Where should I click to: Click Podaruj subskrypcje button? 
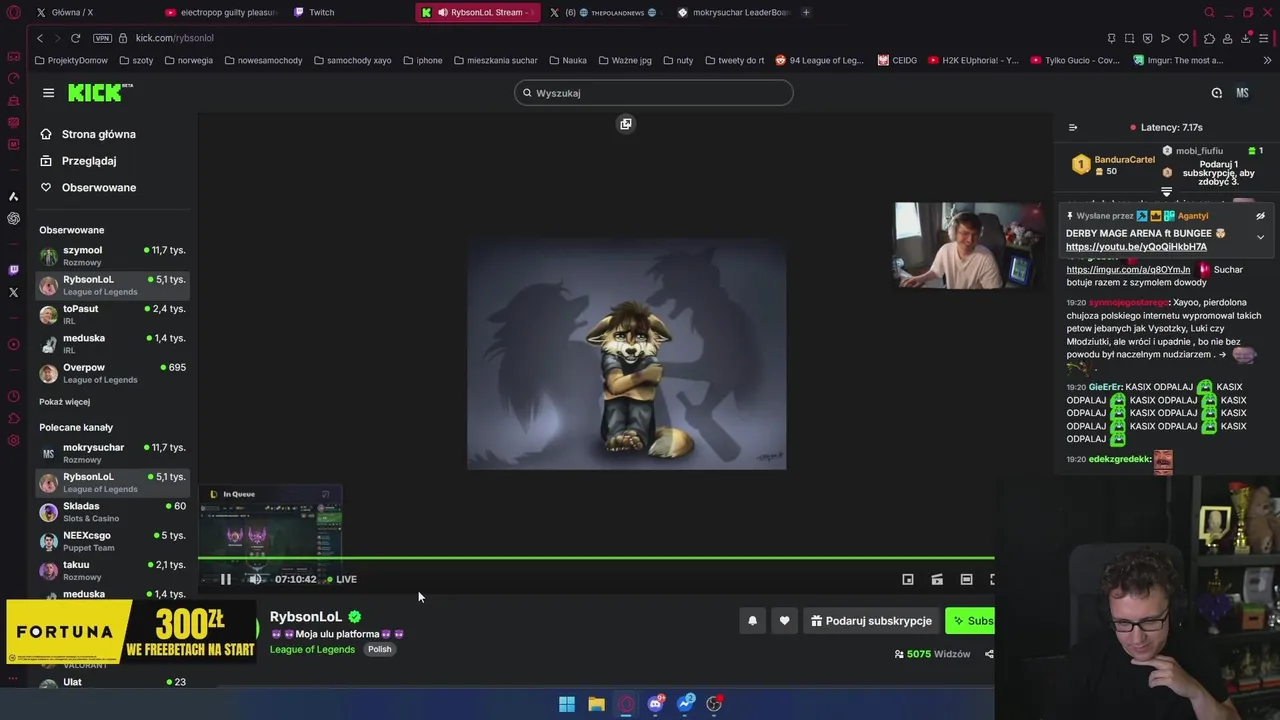coord(871,621)
